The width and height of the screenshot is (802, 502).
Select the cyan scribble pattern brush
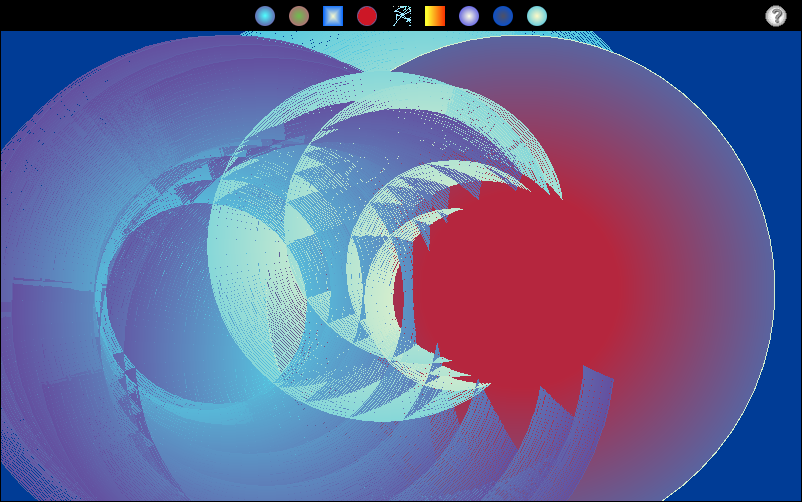tap(402, 16)
